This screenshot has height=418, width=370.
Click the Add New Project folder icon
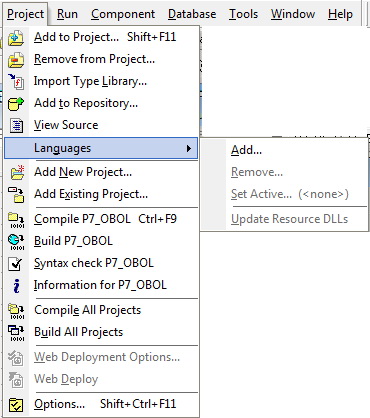point(17,172)
